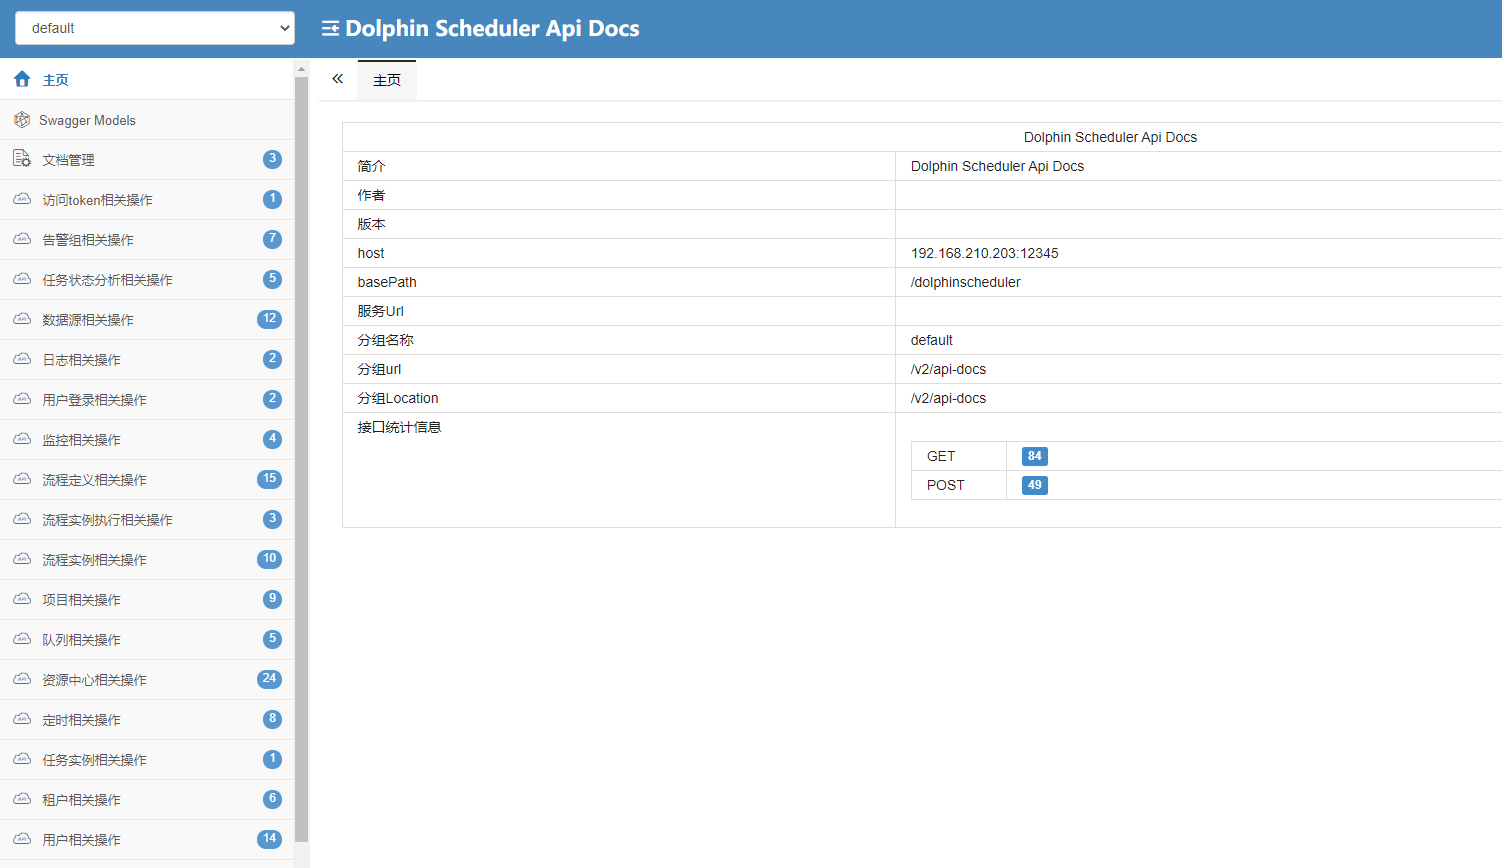Screen dimensions: 1502x868
Task: Click the cloud icon next to 项目相关操作
Action: 21,599
